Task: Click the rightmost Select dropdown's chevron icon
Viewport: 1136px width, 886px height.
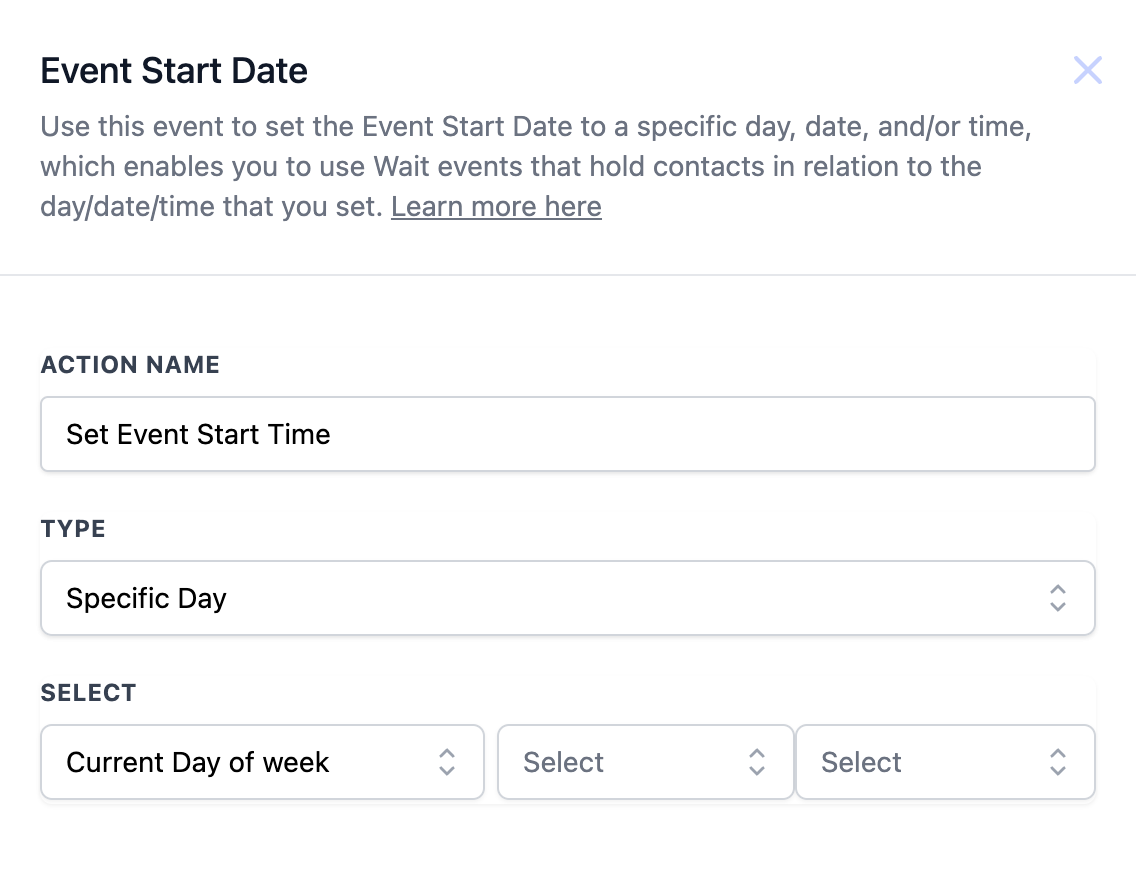Action: (x=1057, y=762)
